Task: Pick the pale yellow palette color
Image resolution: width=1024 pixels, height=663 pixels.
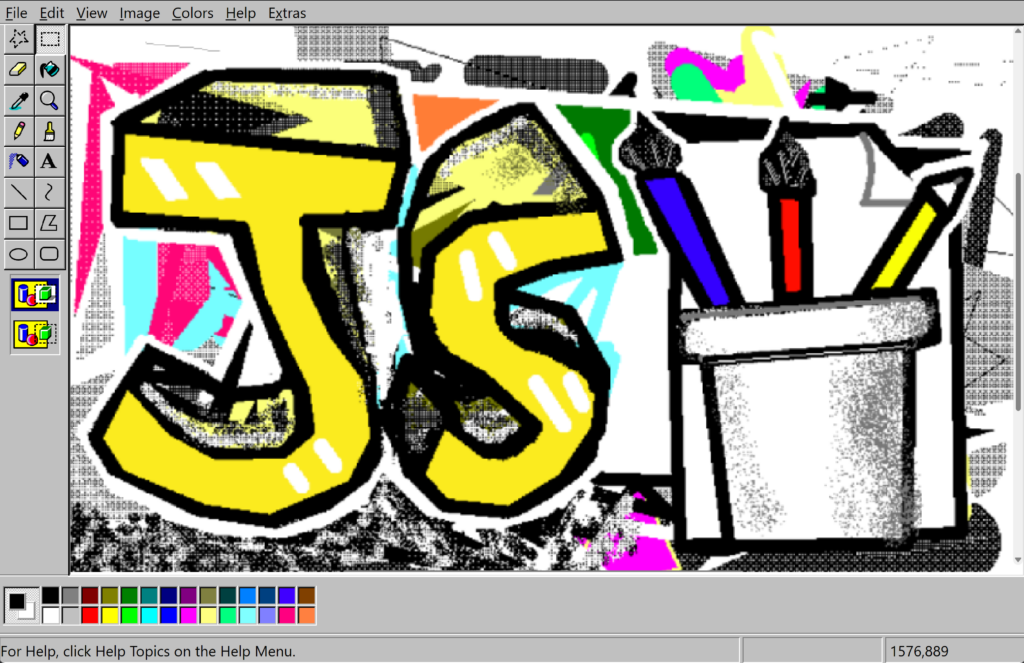Action: (208, 615)
